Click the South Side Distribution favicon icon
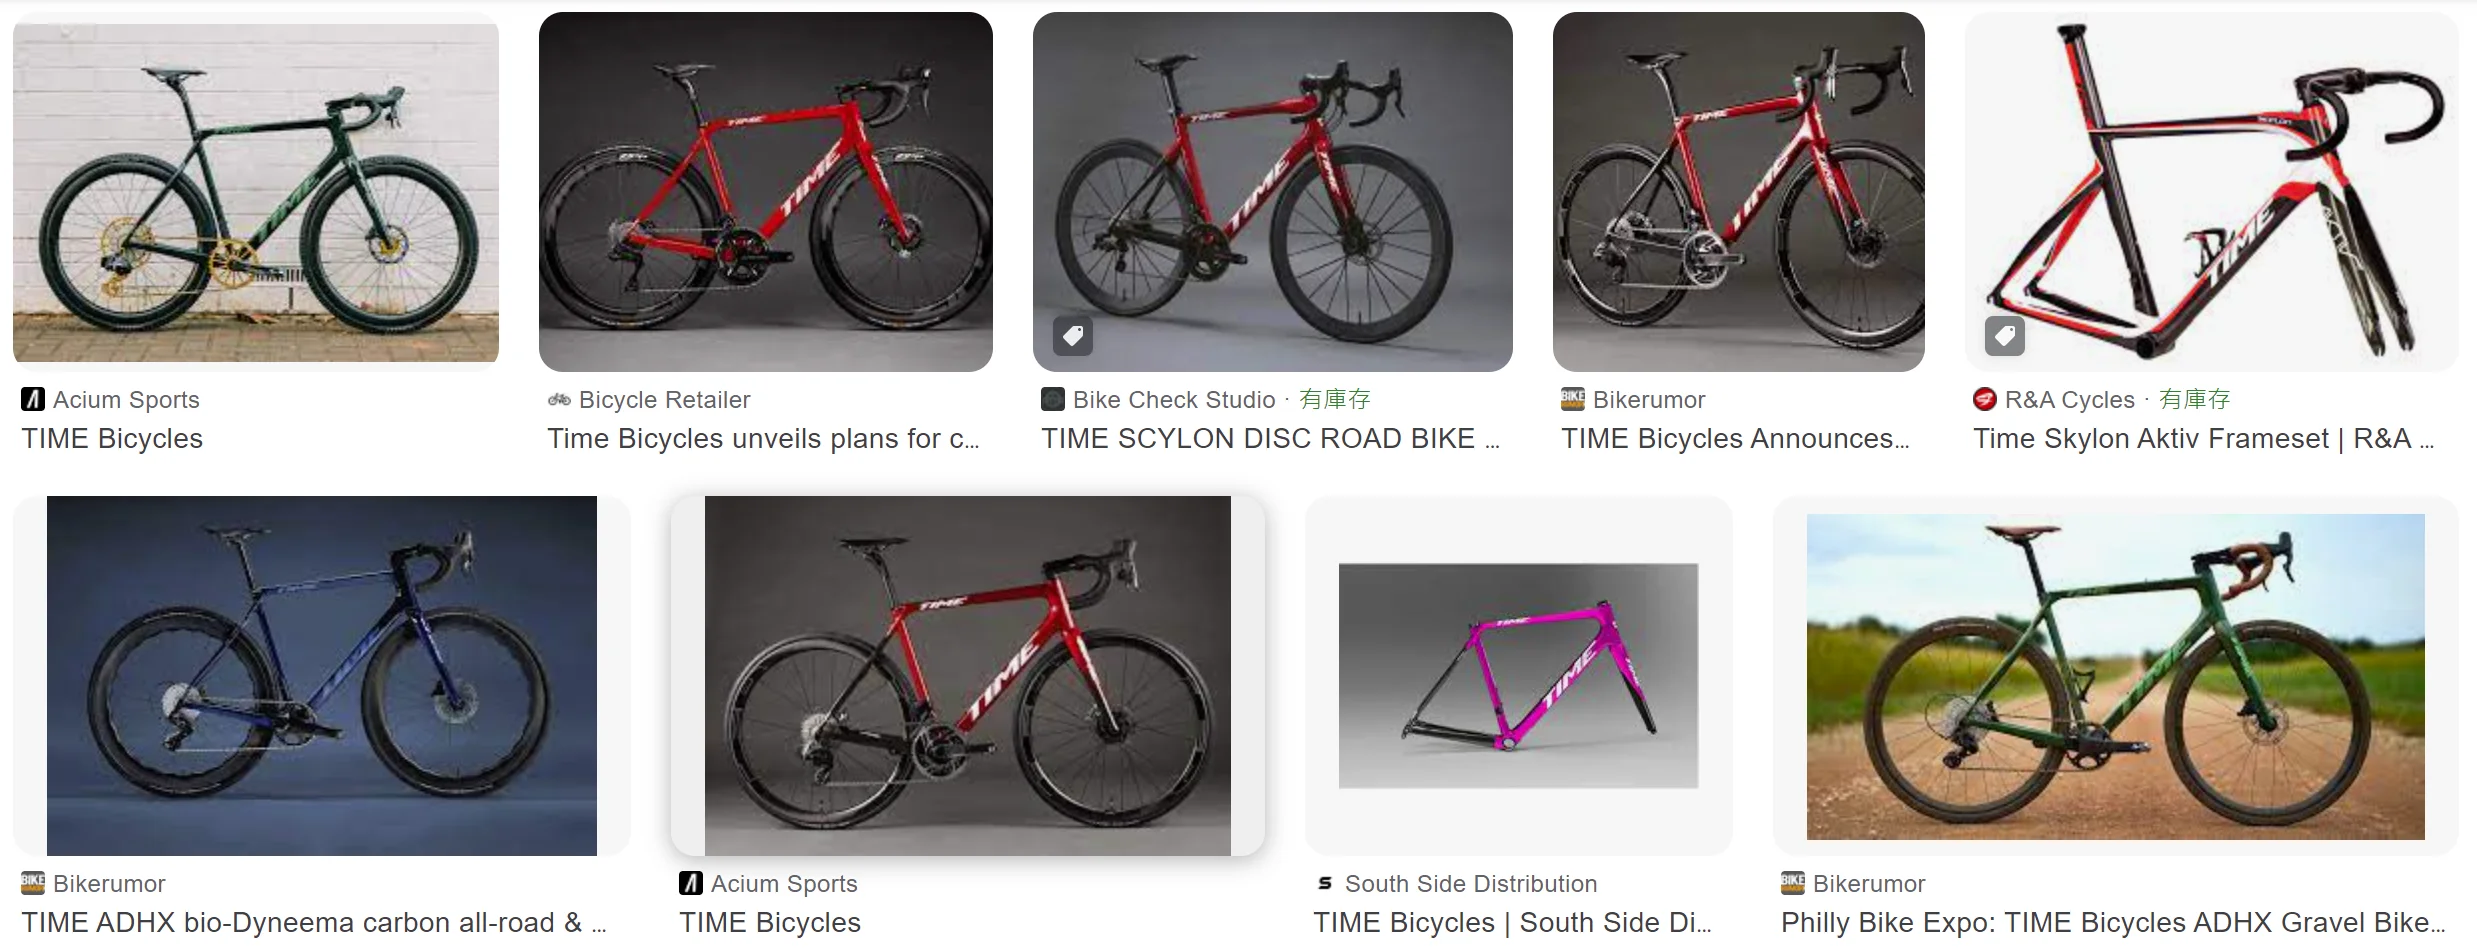2477x952 pixels. point(1325,884)
